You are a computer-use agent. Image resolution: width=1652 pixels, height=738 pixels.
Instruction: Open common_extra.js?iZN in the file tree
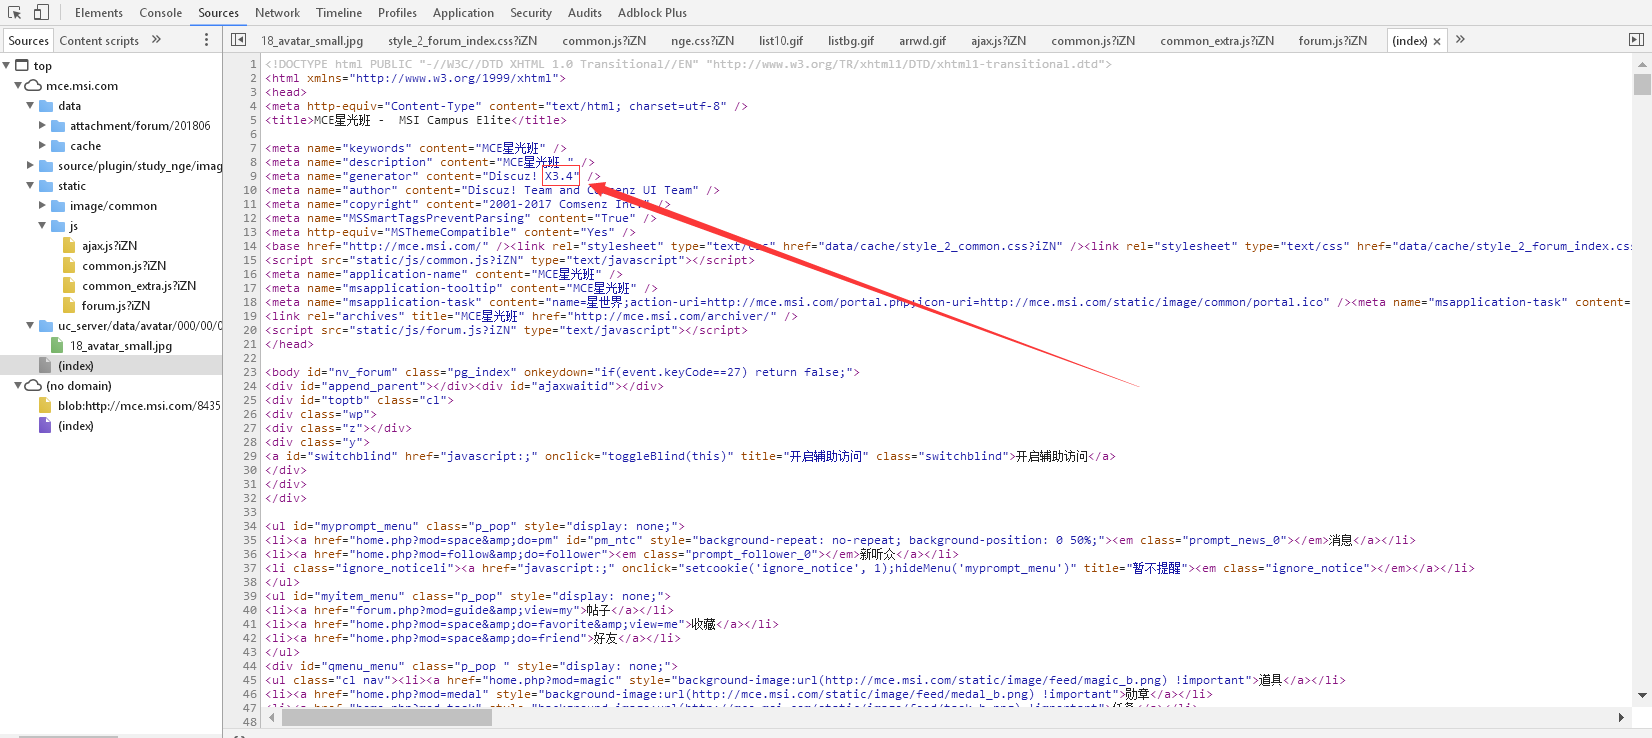click(x=139, y=286)
